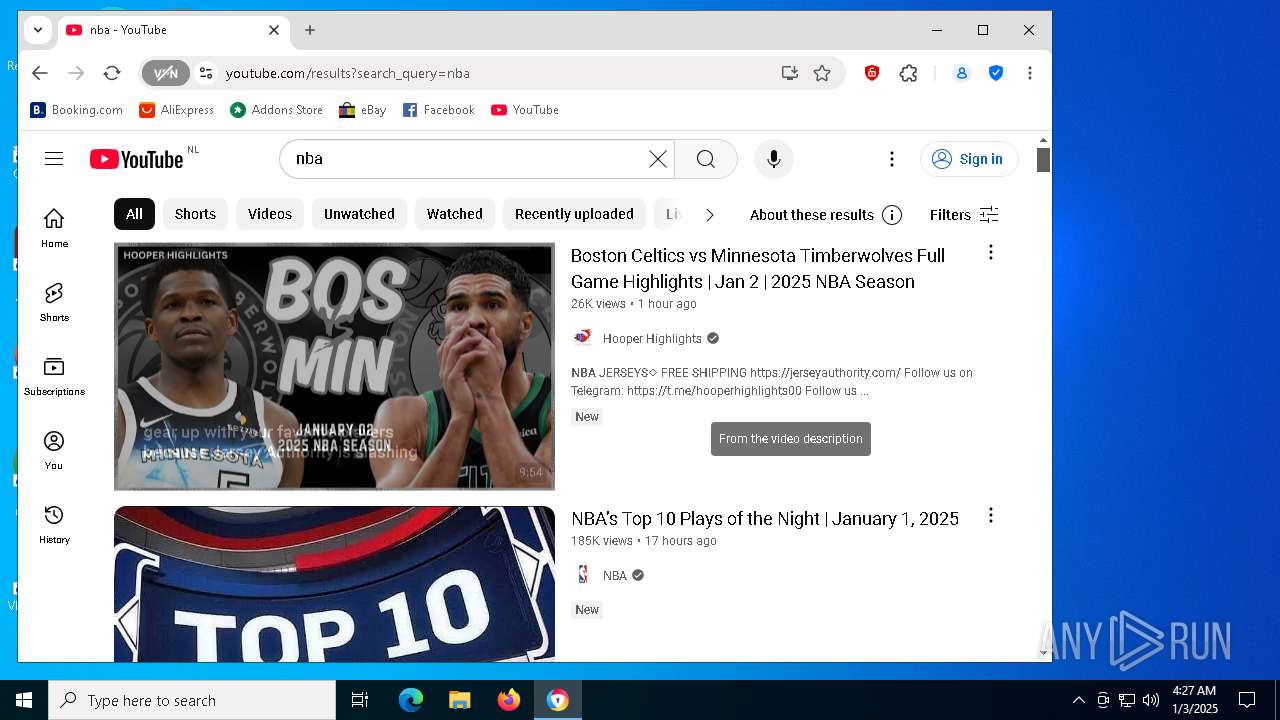Open Subscriptions in sidebar
The height and width of the screenshot is (720, 1280).
coord(54,376)
